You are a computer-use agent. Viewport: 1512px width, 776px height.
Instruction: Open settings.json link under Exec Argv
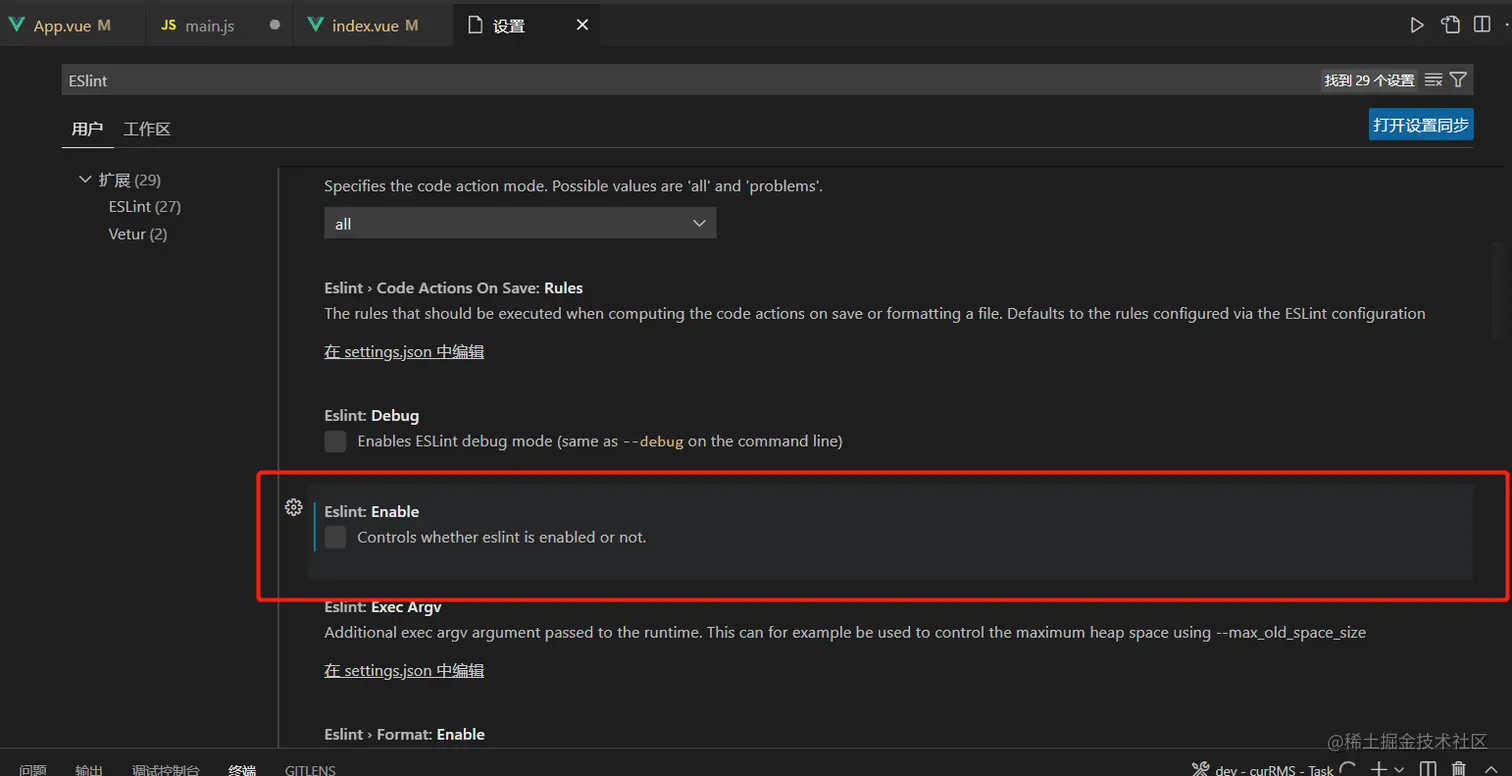click(x=404, y=670)
